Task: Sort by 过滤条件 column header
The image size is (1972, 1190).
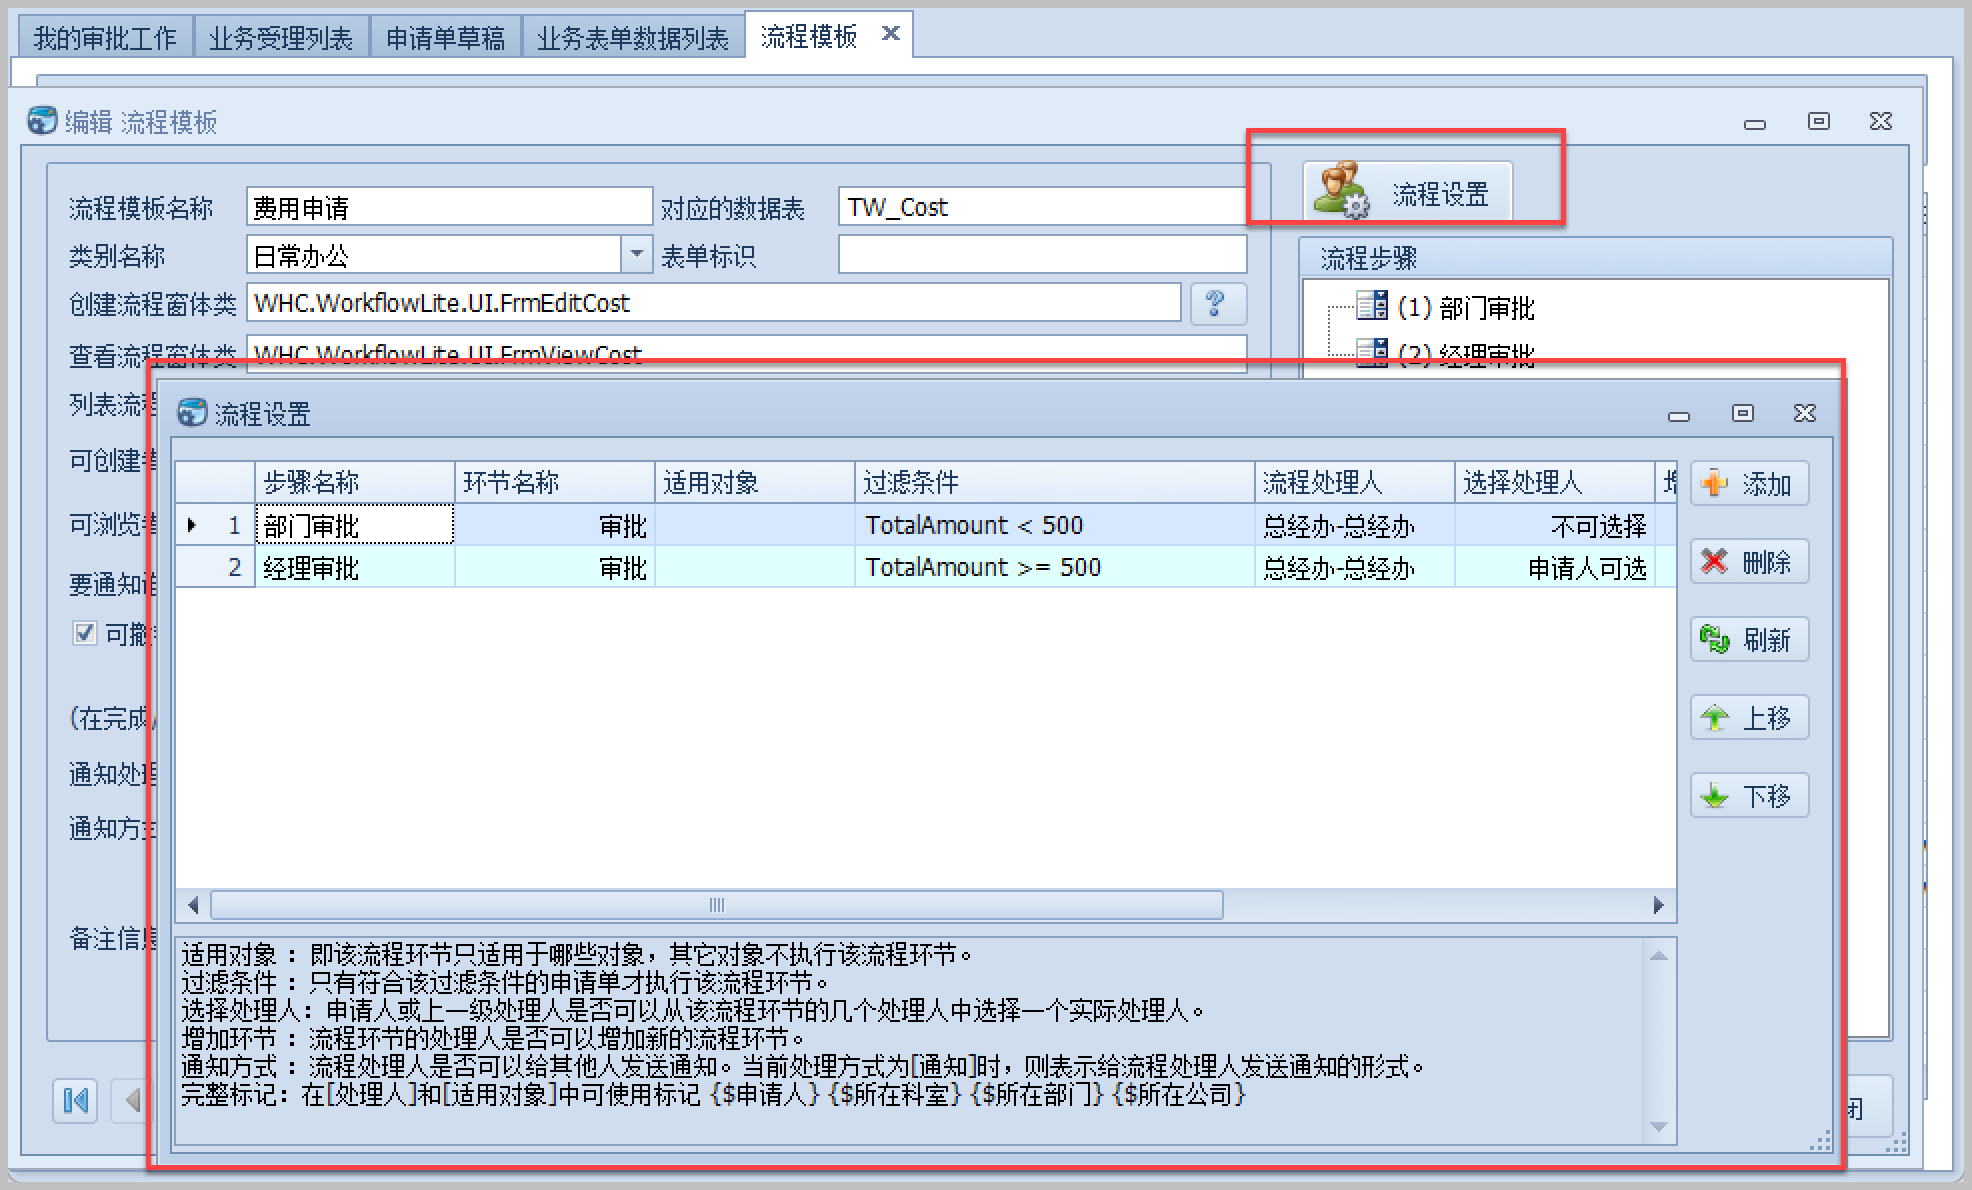Action: 1053,483
